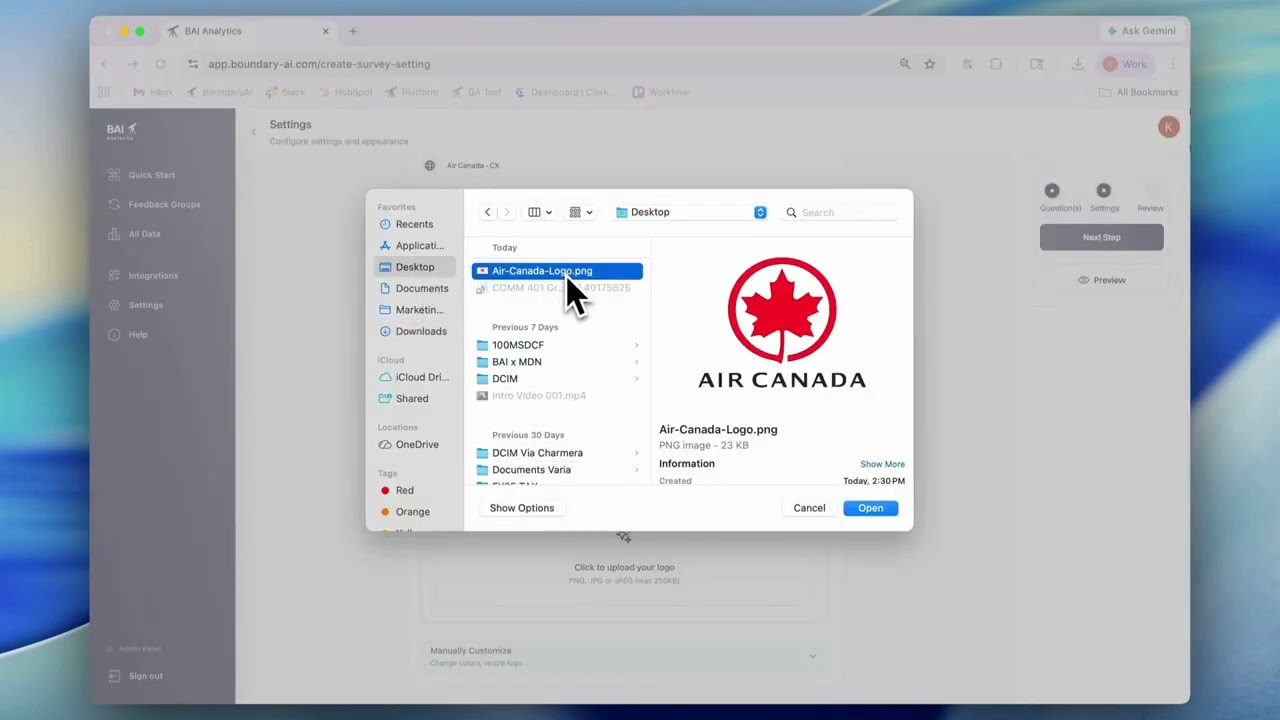Select Air-Canada-Logo.png file
This screenshot has height=720, width=1280.
557,271
